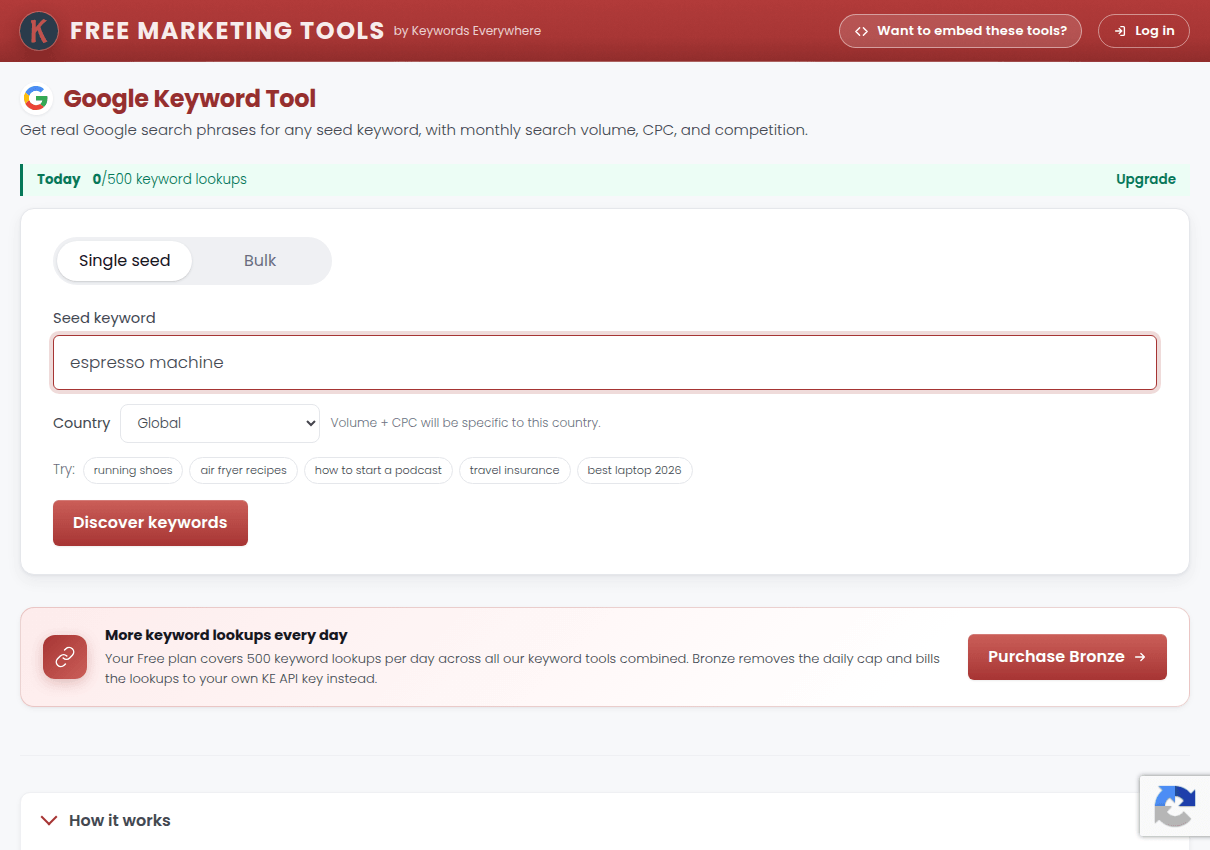Click the link icon in upgrade banner
The height and width of the screenshot is (850, 1210).
point(65,657)
